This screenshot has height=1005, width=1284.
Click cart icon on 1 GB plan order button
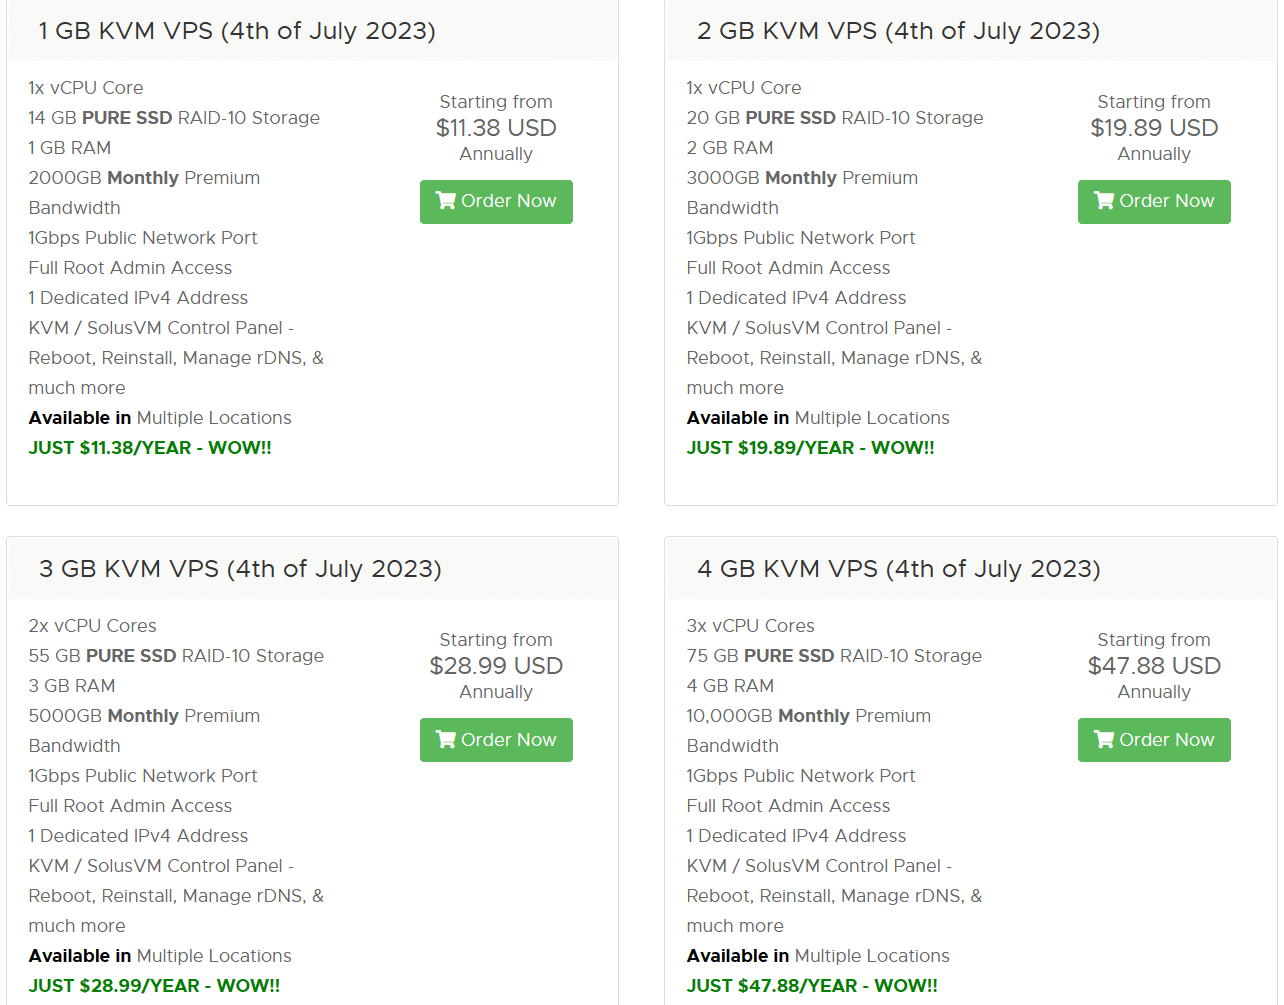[446, 201]
